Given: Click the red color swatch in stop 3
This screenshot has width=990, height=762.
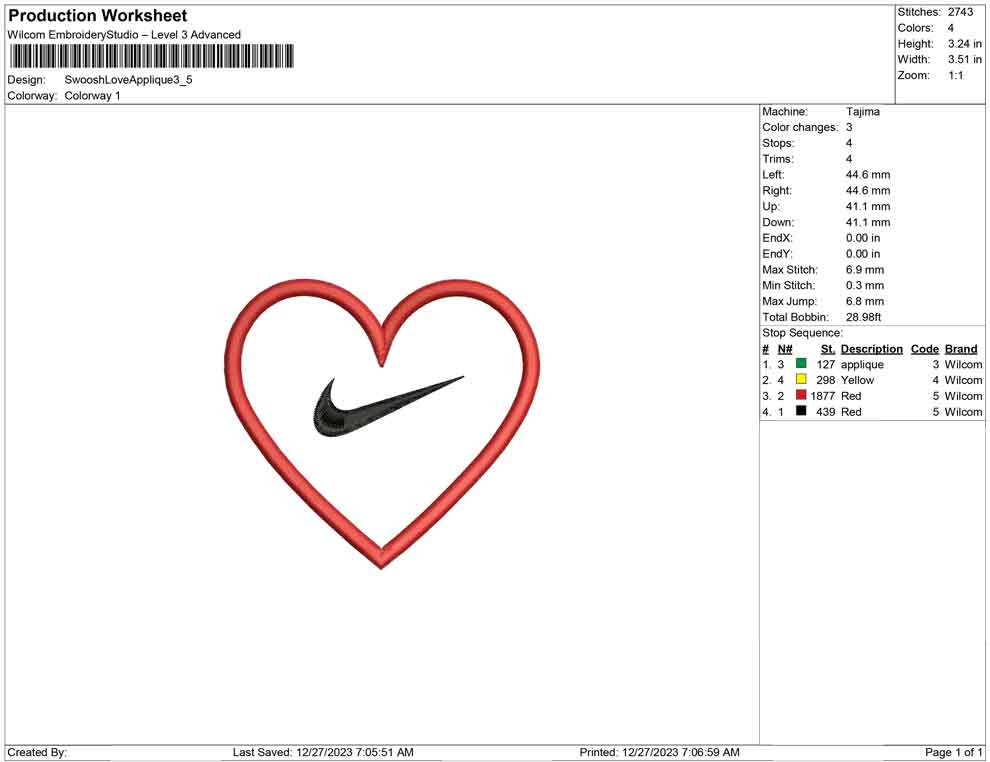Looking at the screenshot, I should coord(801,395).
